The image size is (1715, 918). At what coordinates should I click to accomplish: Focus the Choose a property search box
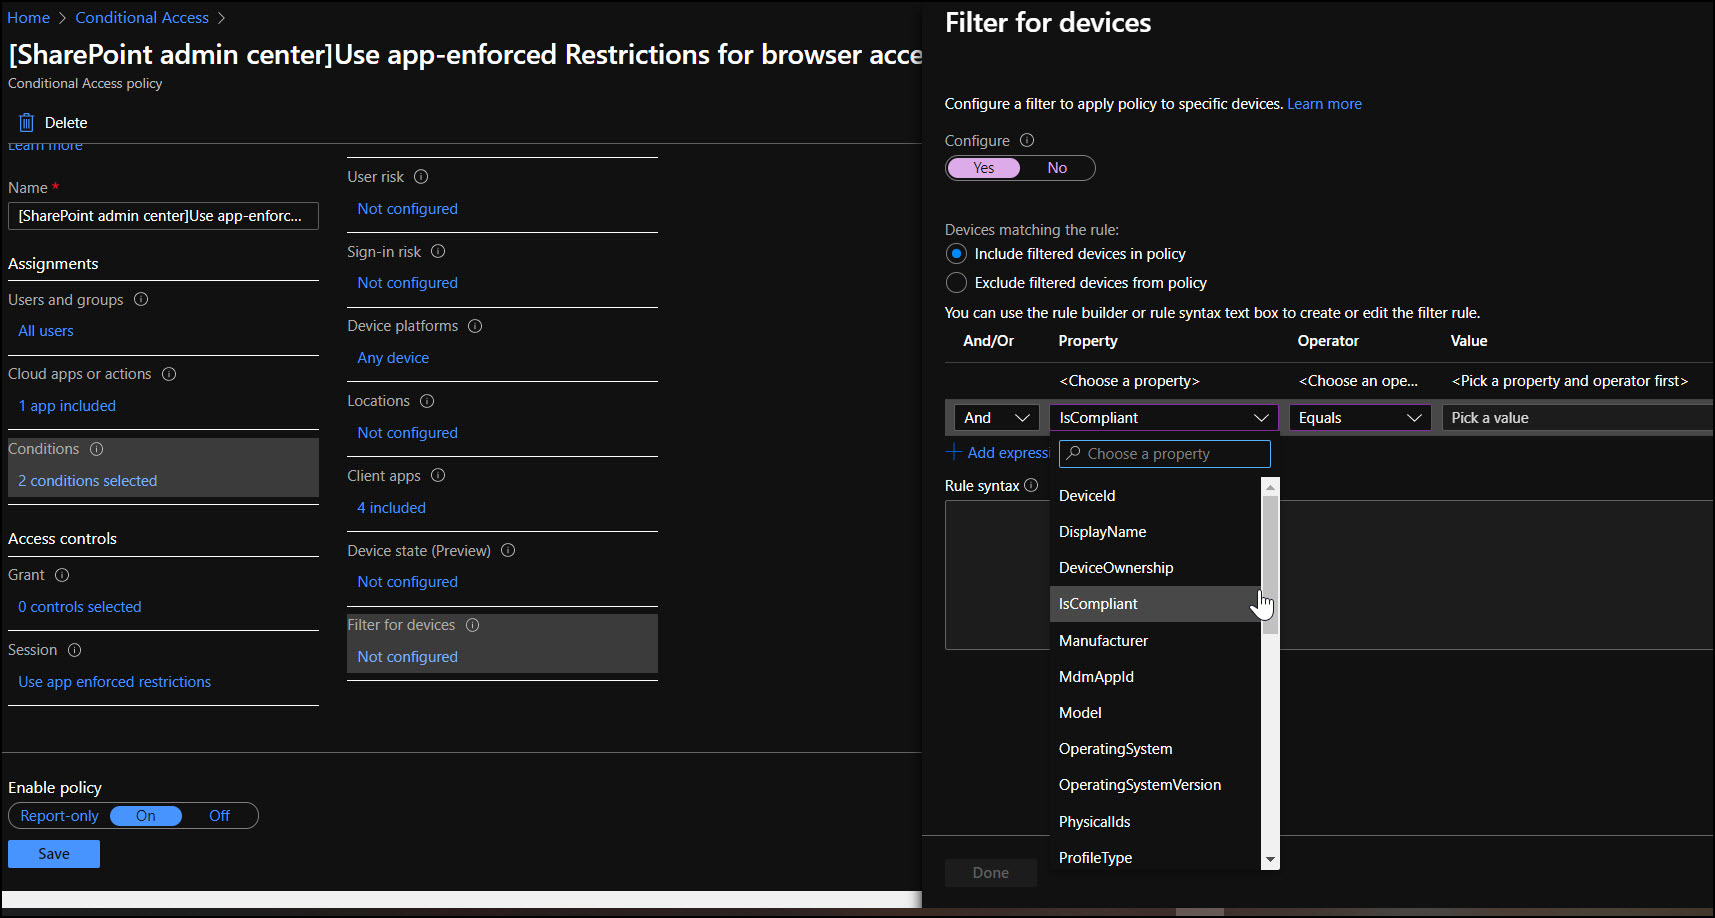[1165, 454]
